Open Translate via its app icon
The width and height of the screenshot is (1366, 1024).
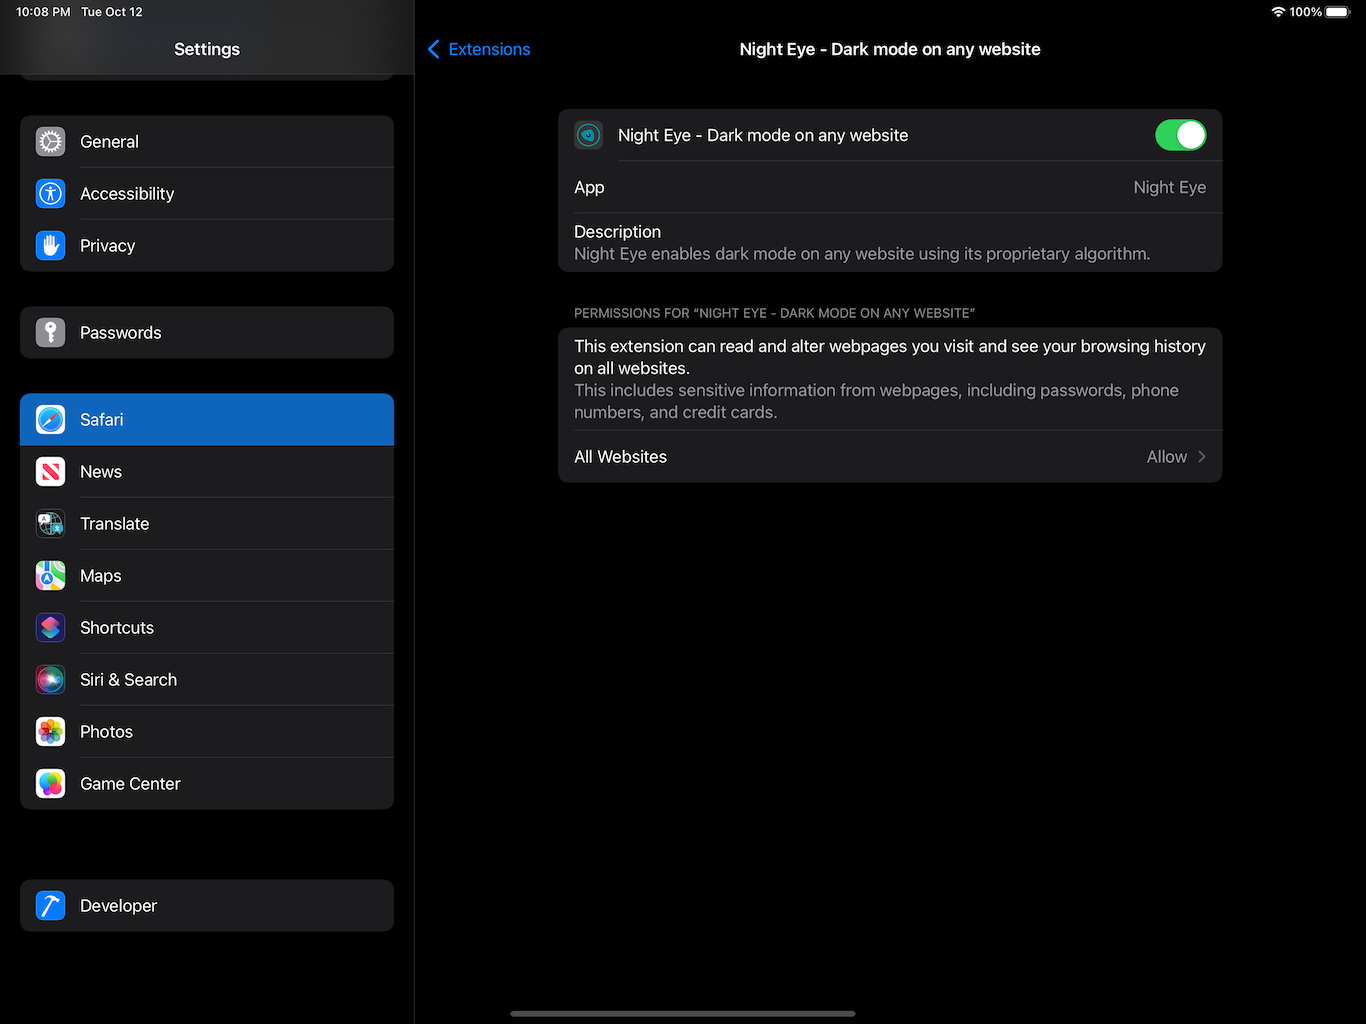point(50,523)
